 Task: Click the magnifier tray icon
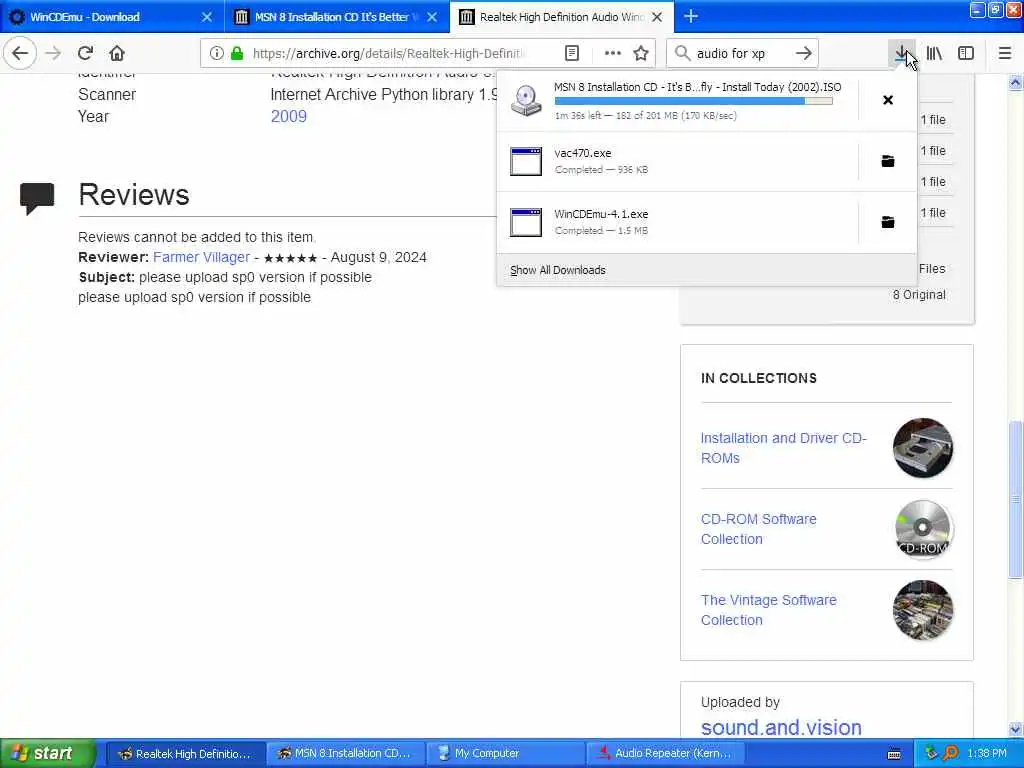[x=950, y=754]
